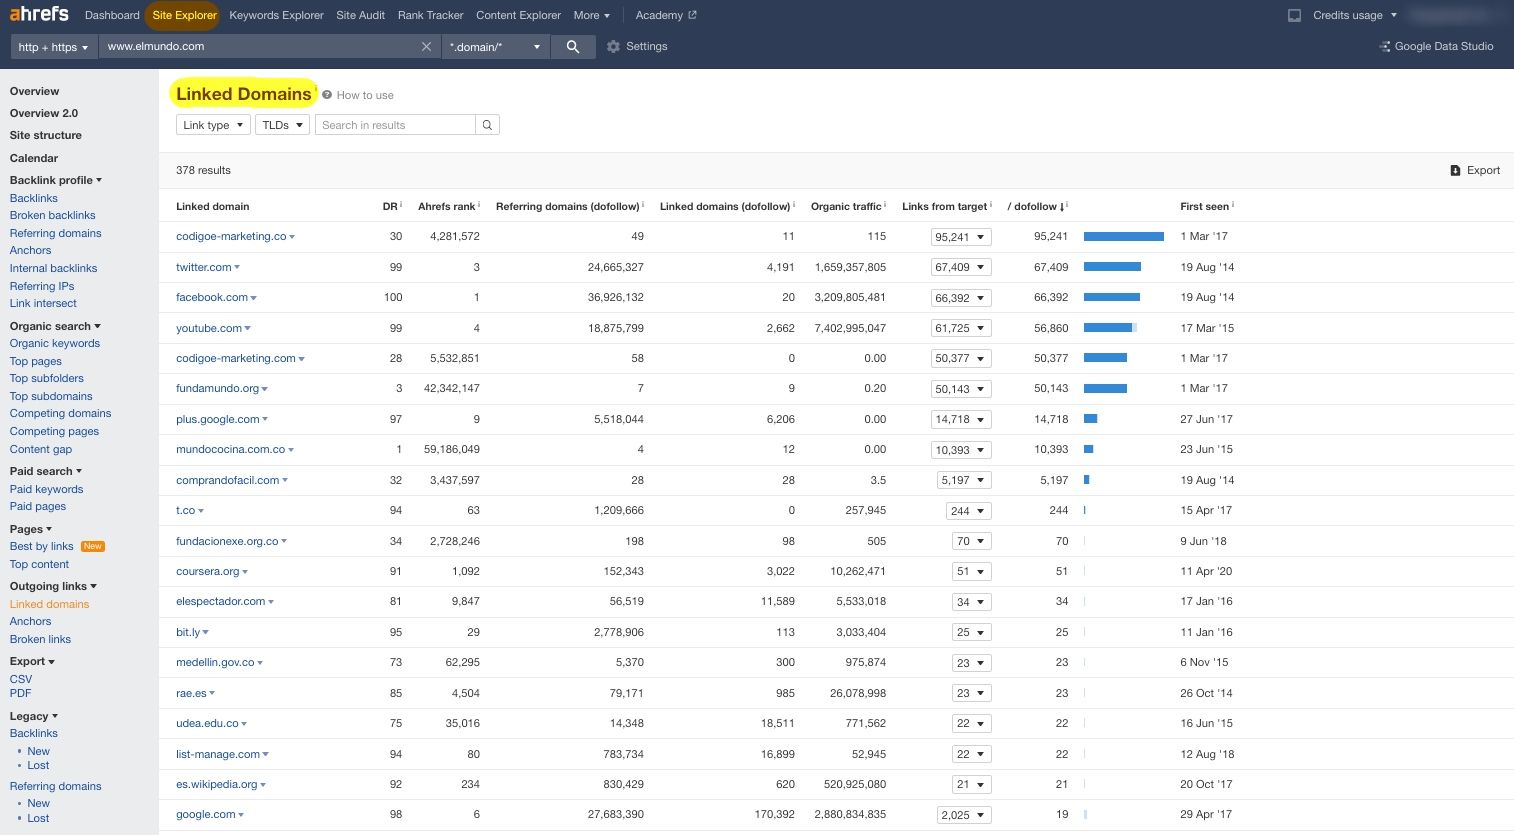
Task: Click the How to use help icon
Action: (x=327, y=95)
